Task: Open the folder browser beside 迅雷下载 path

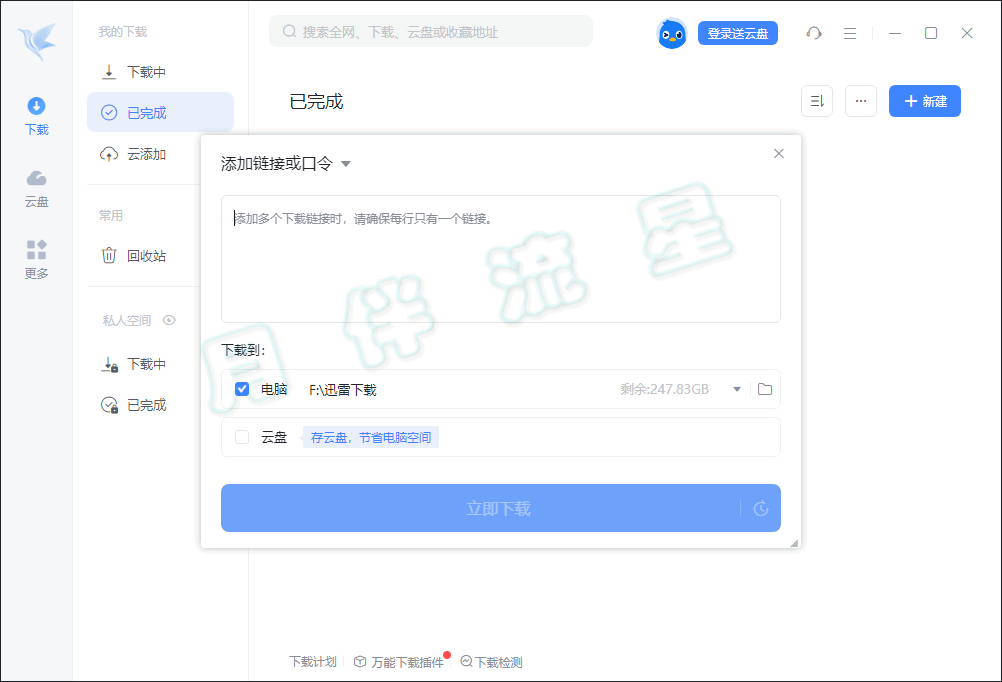Action: pyautogui.click(x=765, y=389)
